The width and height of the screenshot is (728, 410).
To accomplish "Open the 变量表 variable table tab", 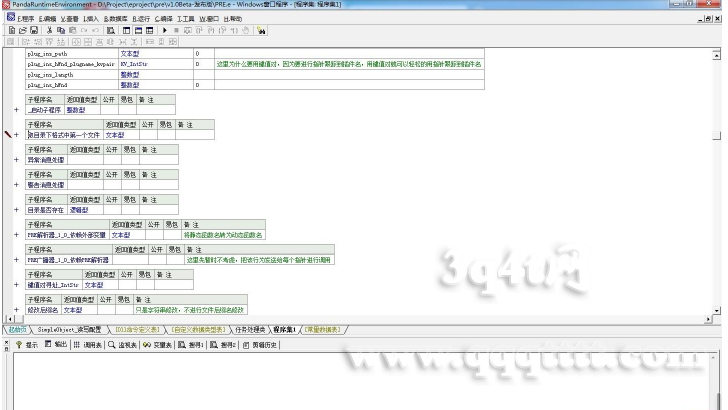I will pyautogui.click(x=157, y=345).
